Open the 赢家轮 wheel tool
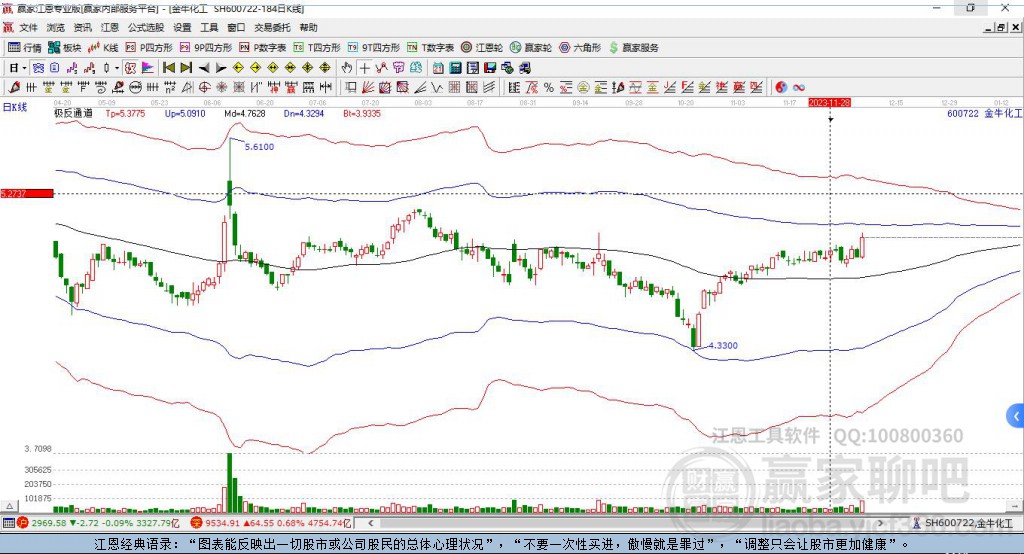The height and width of the screenshot is (554, 1024). 531,48
